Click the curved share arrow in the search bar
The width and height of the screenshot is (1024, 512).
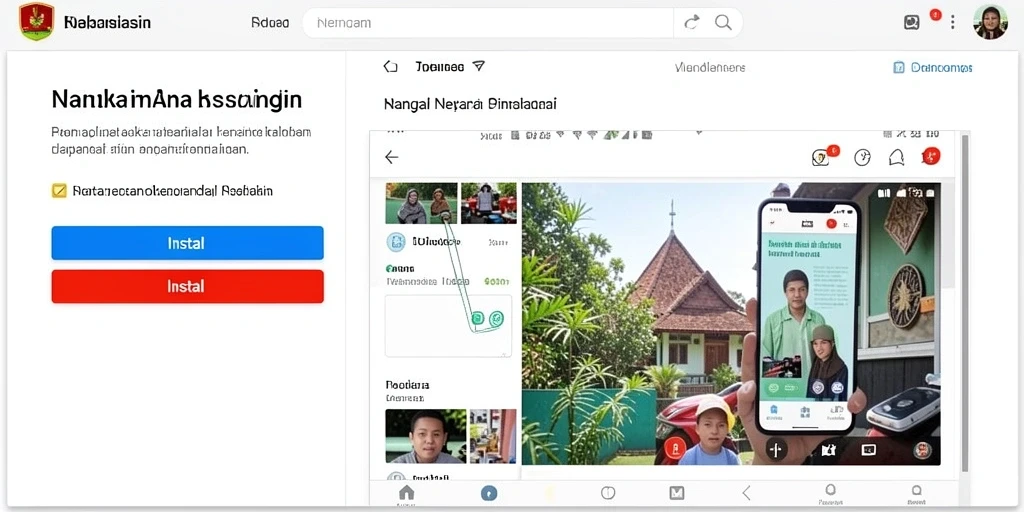click(x=692, y=23)
